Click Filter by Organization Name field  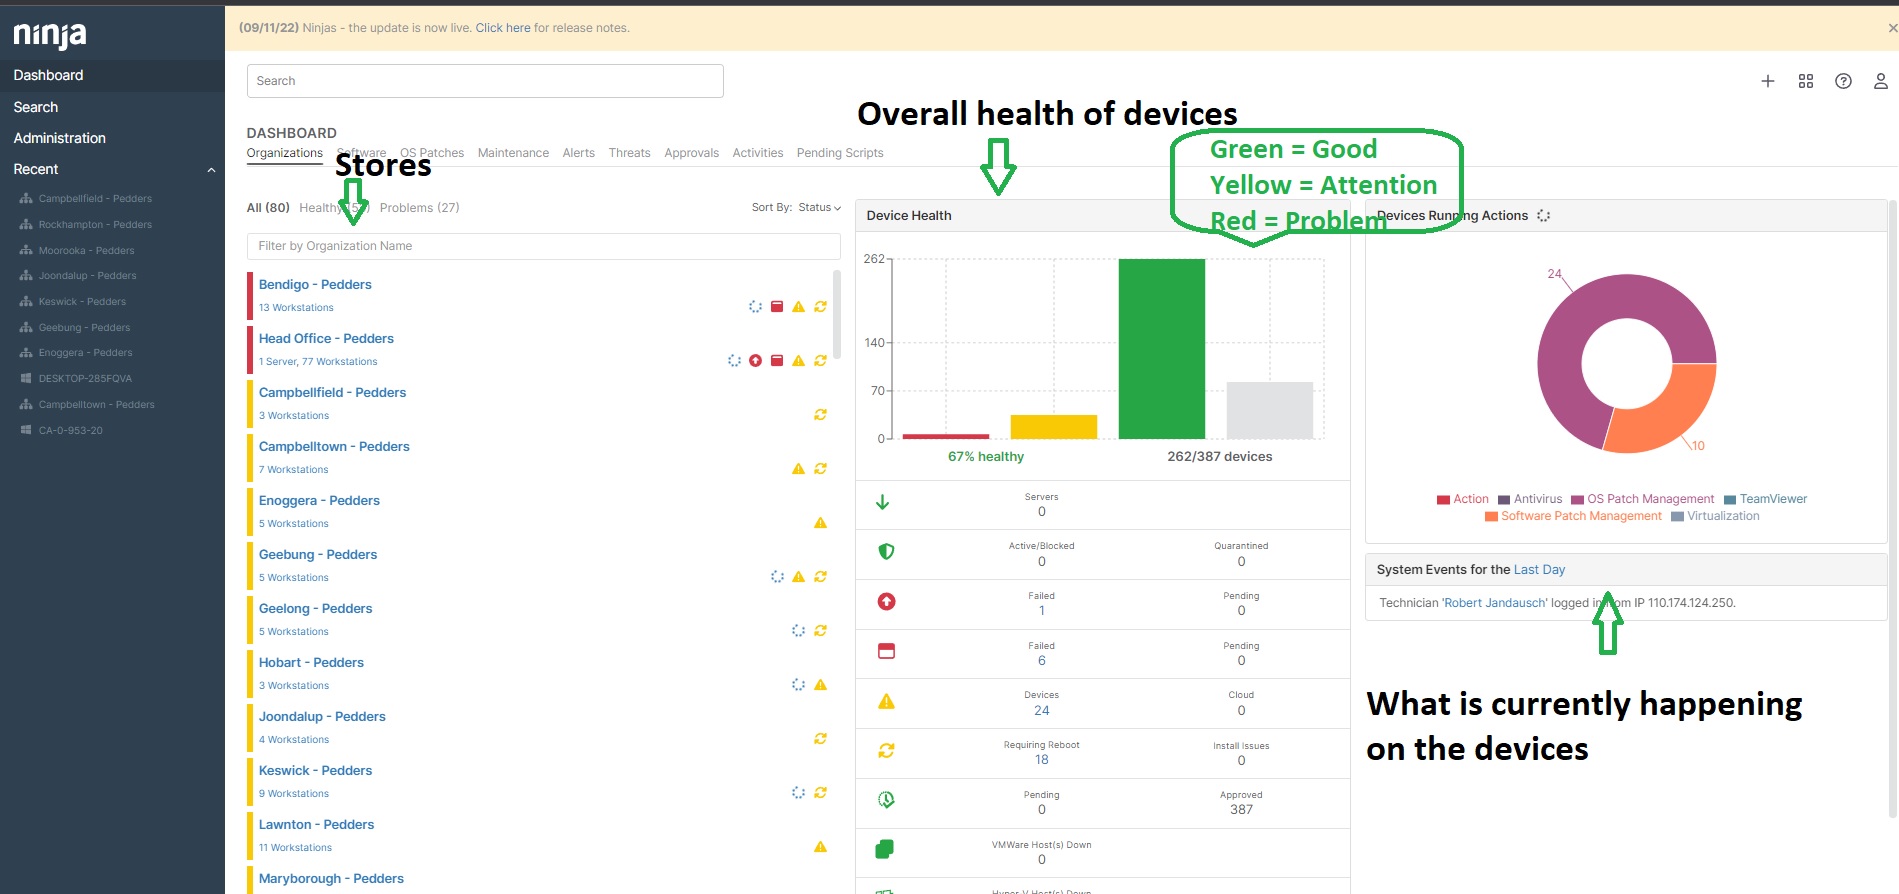tap(543, 246)
